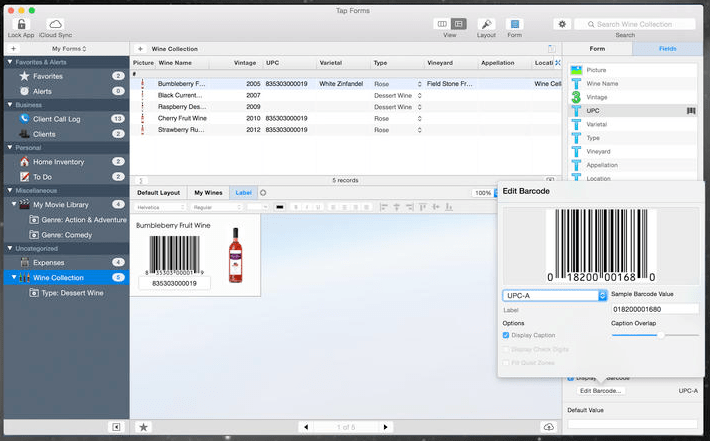The width and height of the screenshot is (710, 441).
Task: Open UPC-A barcode type dropdown
Action: tap(554, 296)
